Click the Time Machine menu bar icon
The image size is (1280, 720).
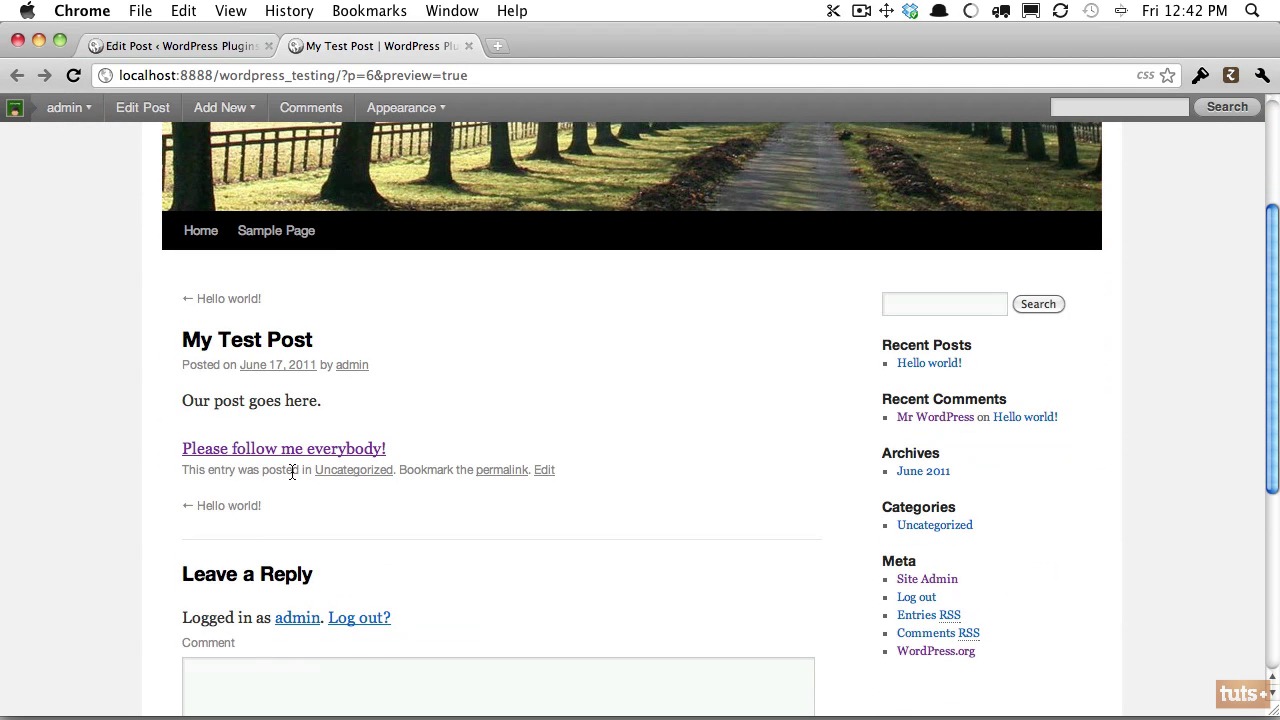[x=1091, y=11]
